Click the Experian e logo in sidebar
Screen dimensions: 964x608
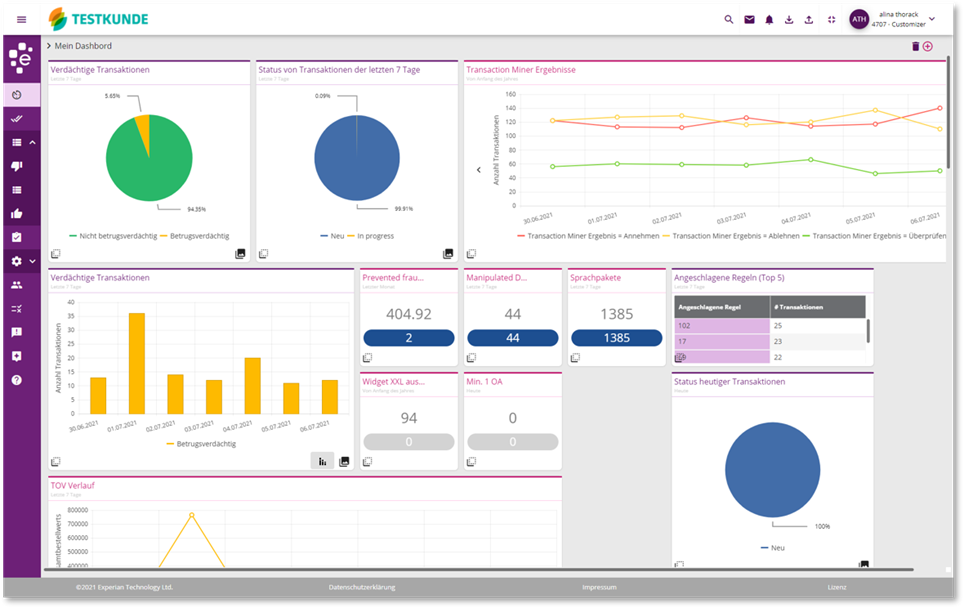21,58
